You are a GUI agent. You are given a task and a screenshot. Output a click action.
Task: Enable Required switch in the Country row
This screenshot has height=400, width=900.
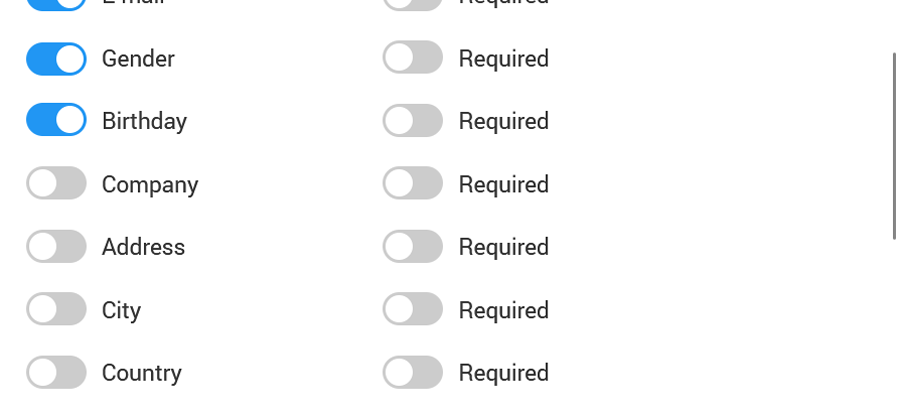click(413, 372)
